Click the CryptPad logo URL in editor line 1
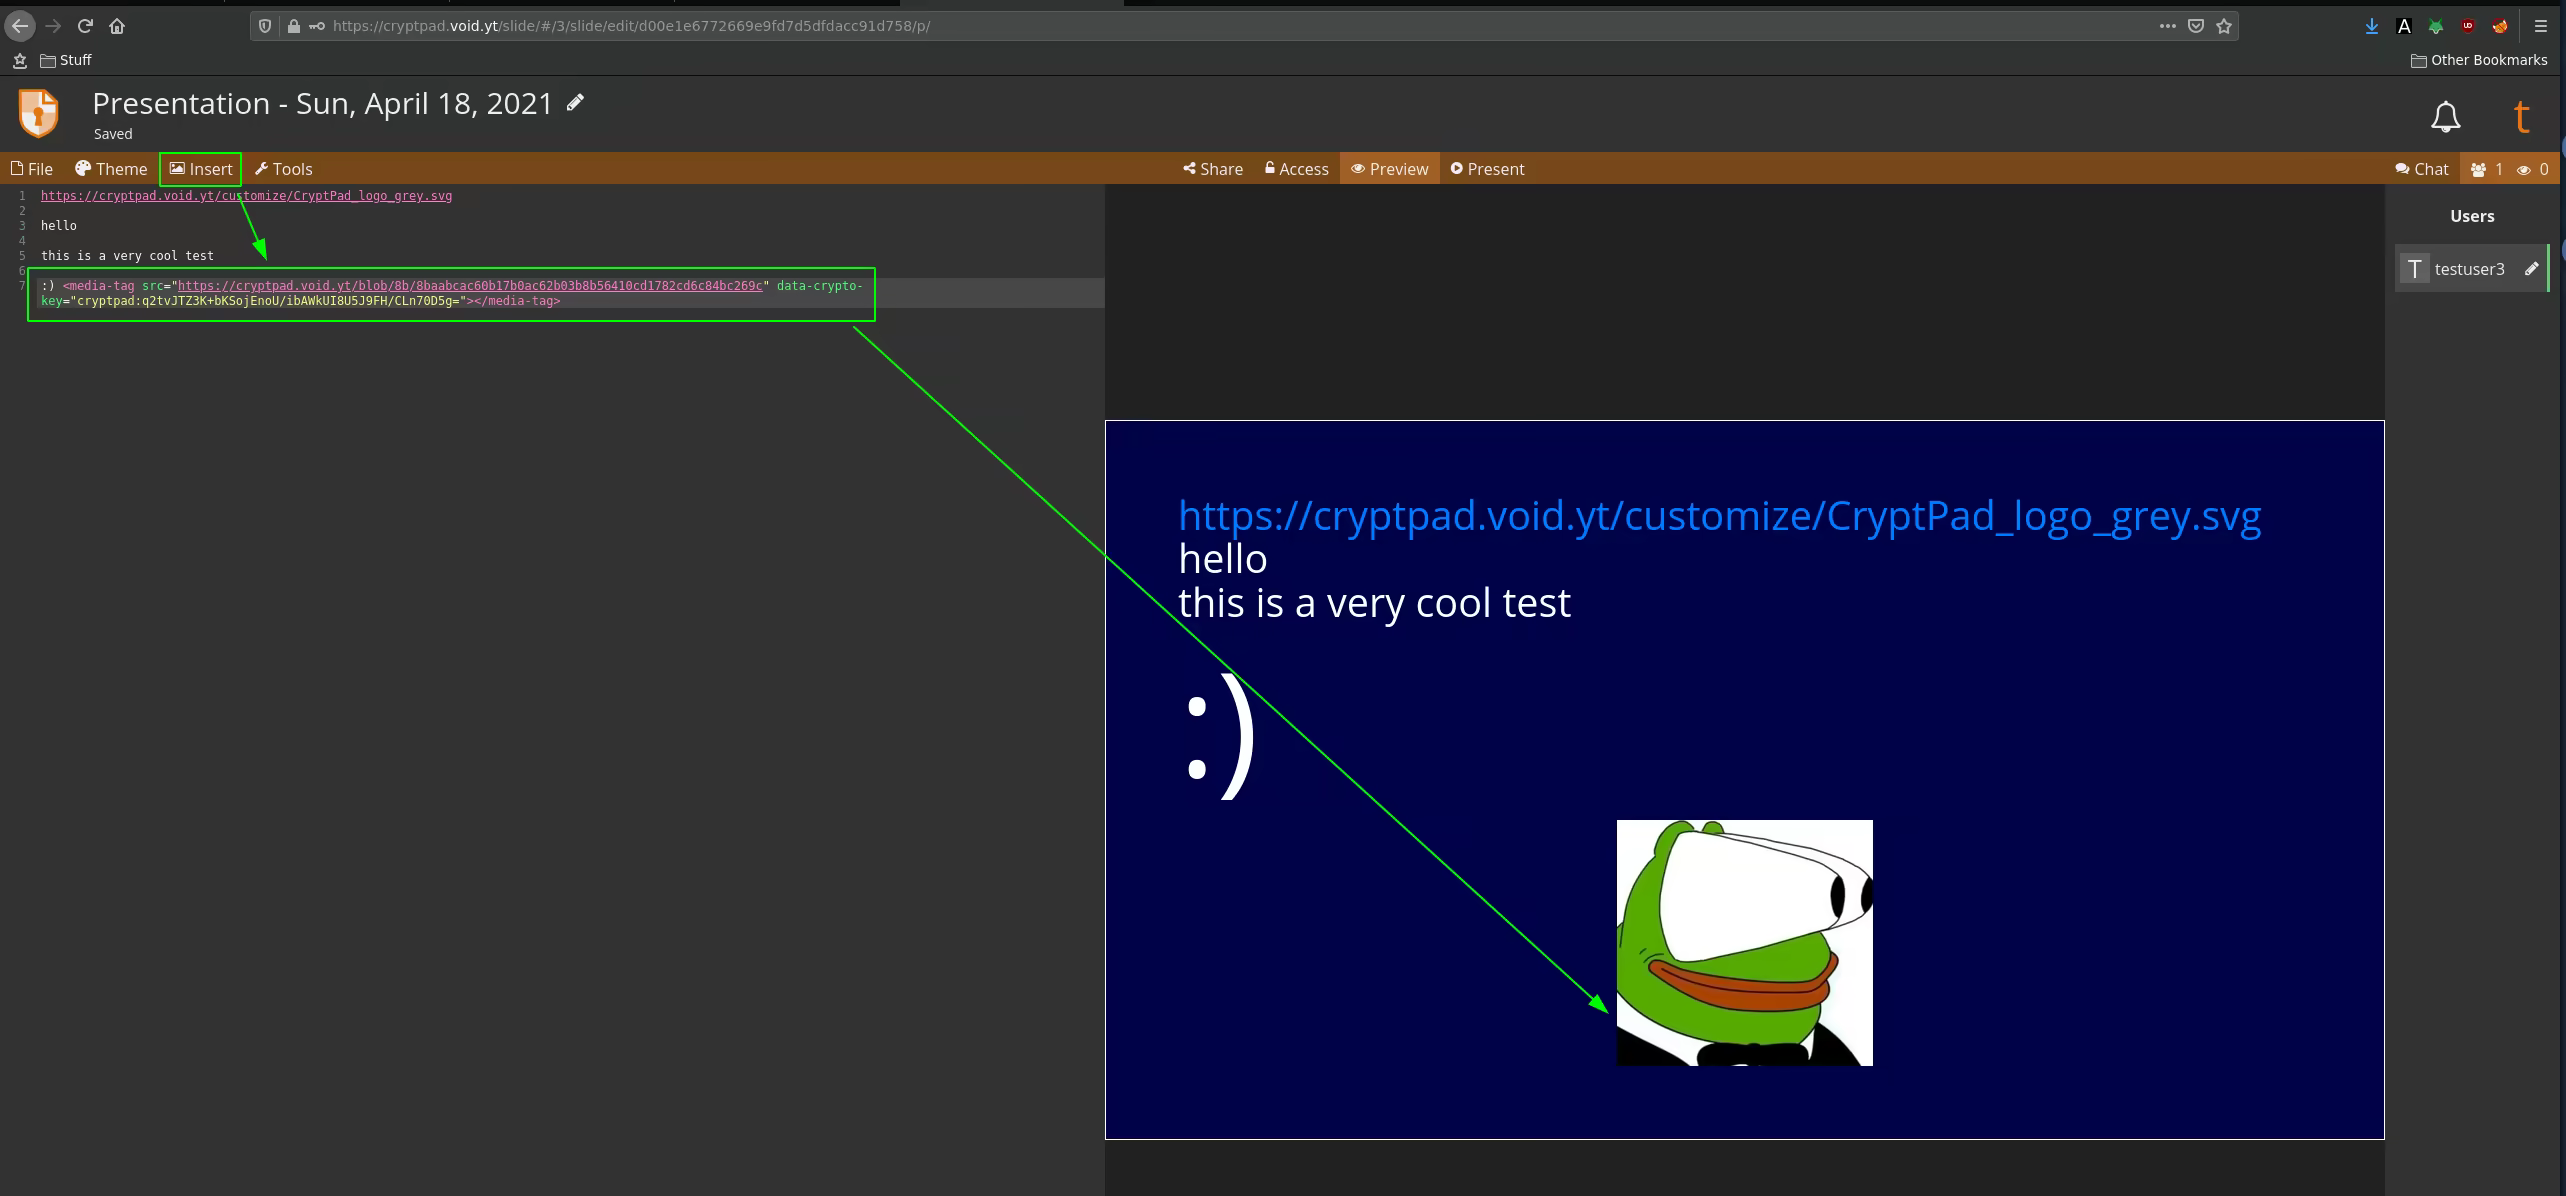2566x1196 pixels. 246,196
